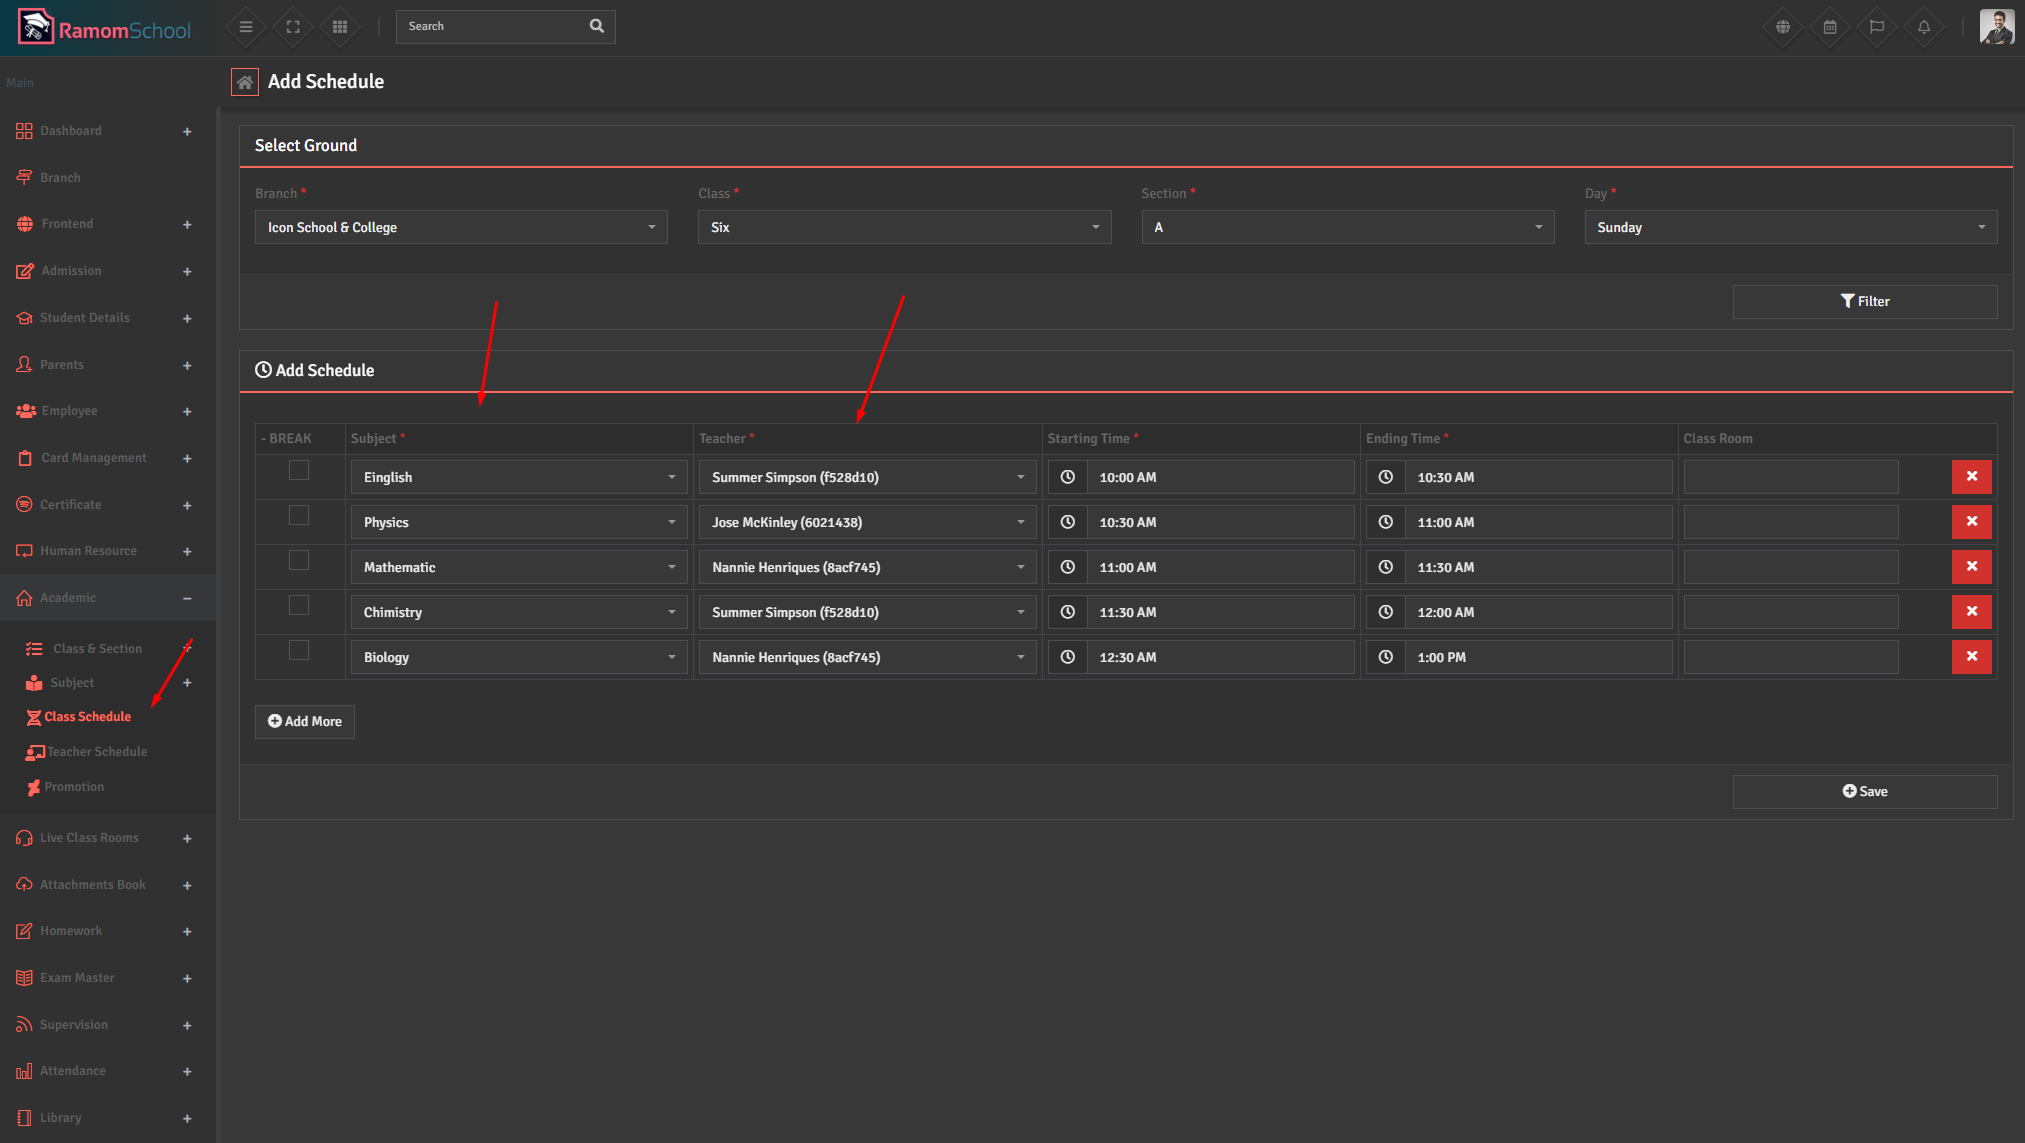The height and width of the screenshot is (1143, 2025).
Task: Click the globe language icon
Action: pos(1783,27)
